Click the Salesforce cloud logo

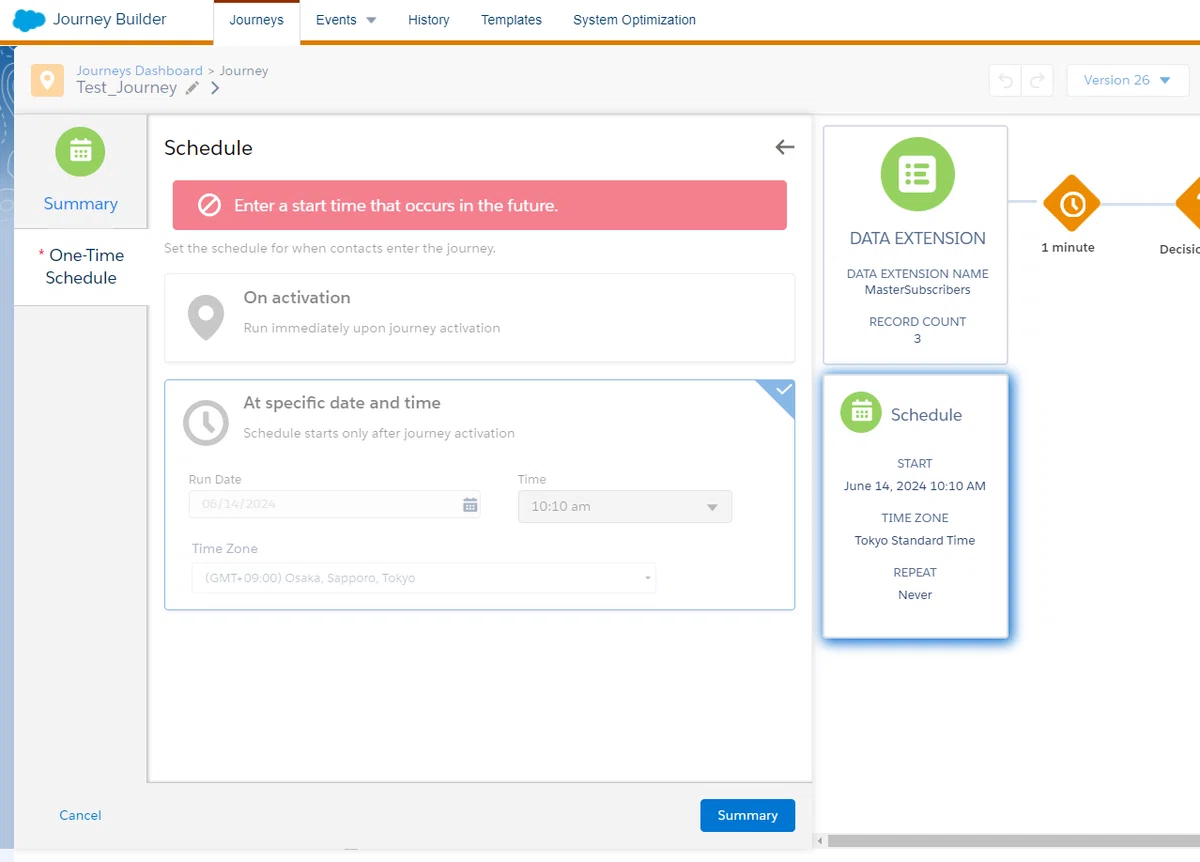pos(29,19)
